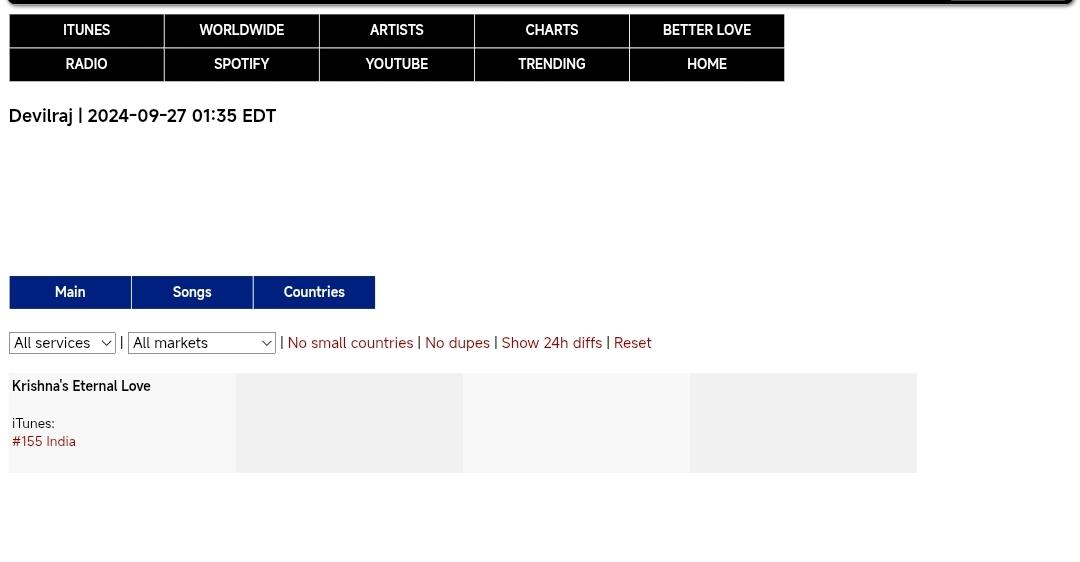Click the Better Love nav button
This screenshot has height=562, width=1080.
(706, 31)
